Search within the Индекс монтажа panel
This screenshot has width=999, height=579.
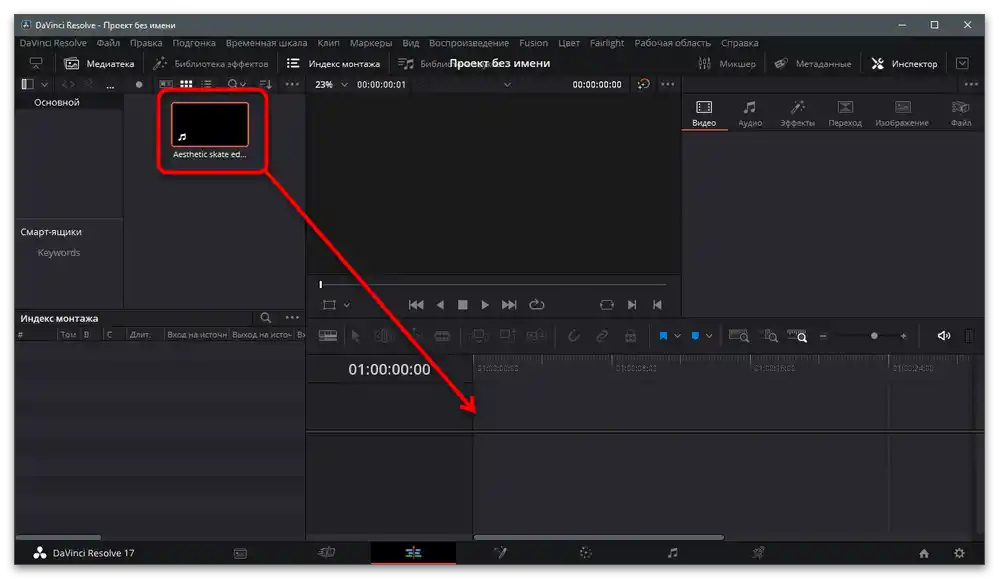click(266, 317)
